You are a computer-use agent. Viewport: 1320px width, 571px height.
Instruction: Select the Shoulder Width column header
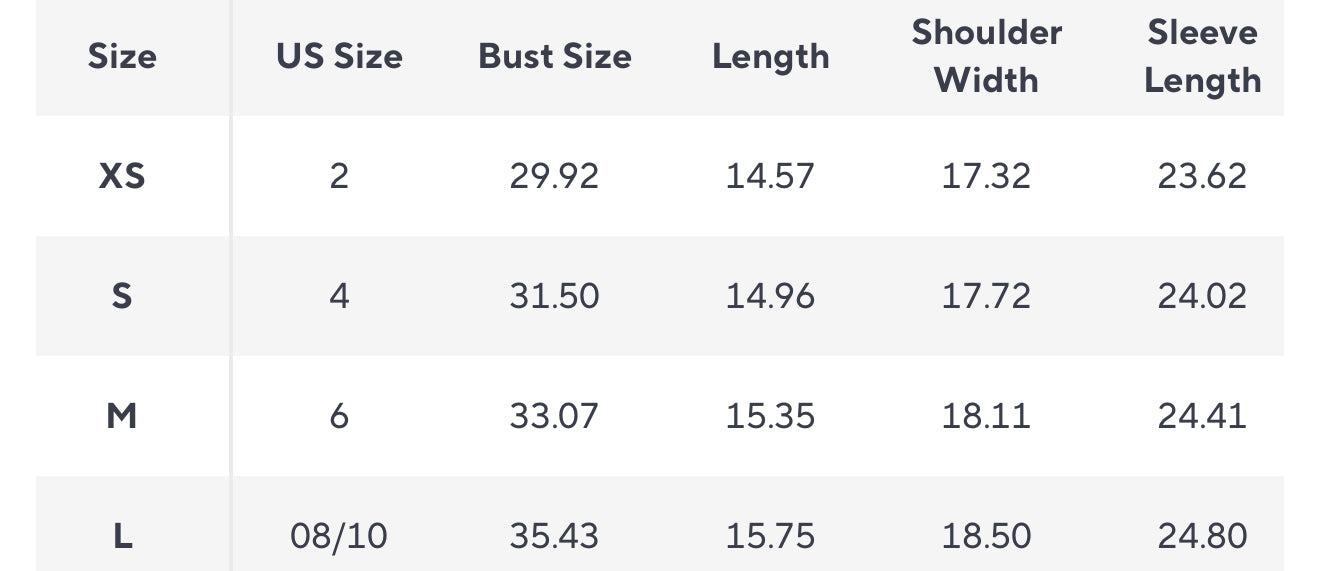pos(986,56)
